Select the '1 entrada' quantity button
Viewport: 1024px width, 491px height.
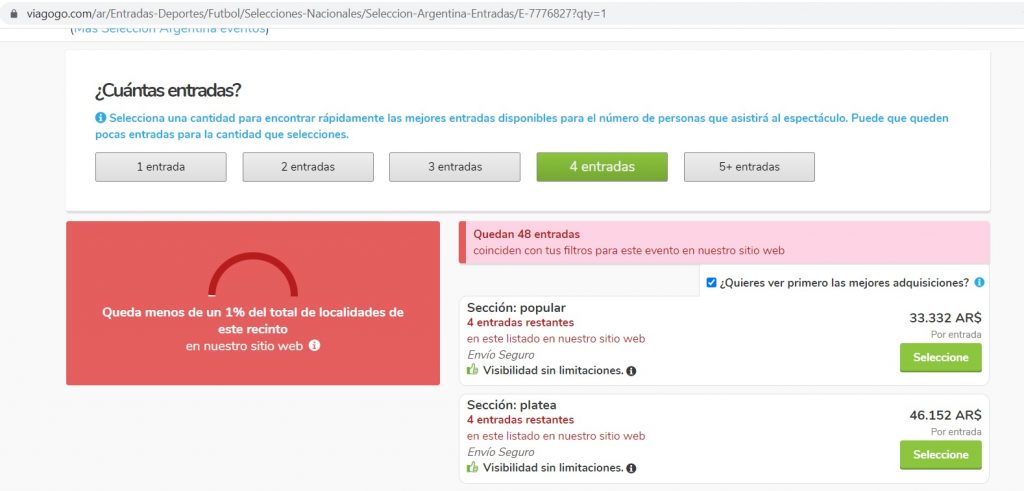[160, 167]
